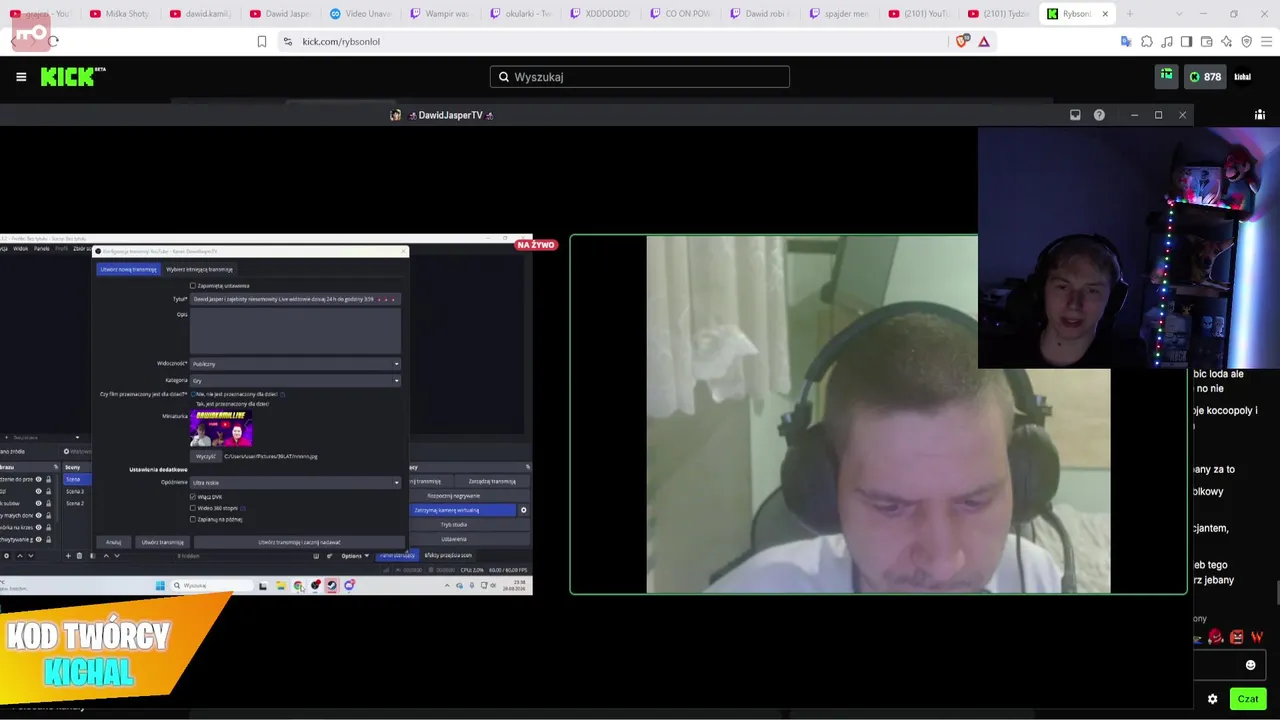Expand the Widoczność dropdown set to Publiczny
This screenshot has width=1280, height=720.
click(x=295, y=364)
